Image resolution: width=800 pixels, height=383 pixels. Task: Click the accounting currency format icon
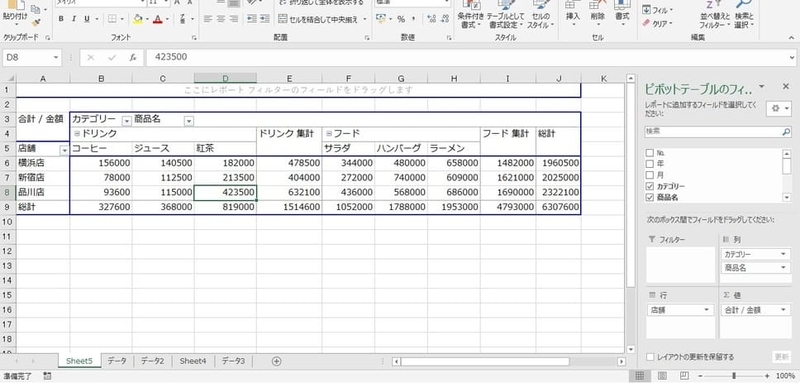(381, 19)
